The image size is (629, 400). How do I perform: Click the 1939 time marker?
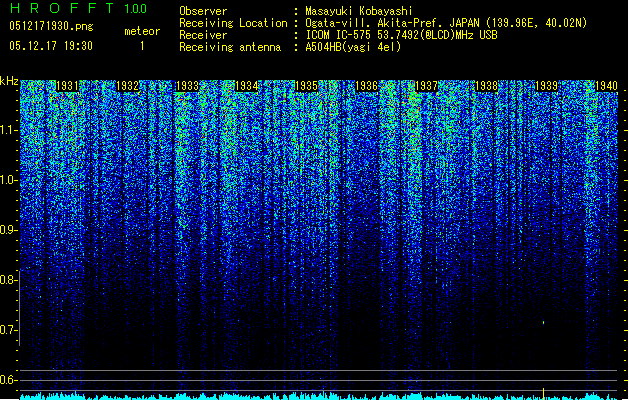pyautogui.click(x=546, y=86)
